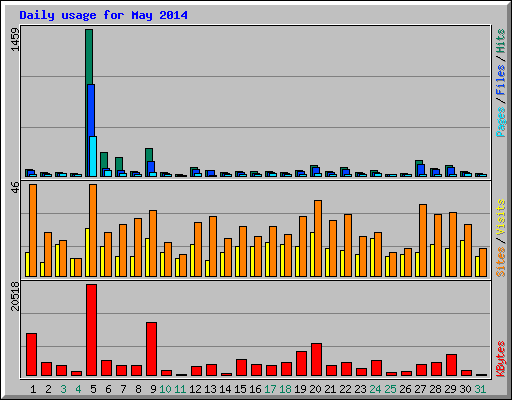Click day 18 on the x-axis
The image size is (512, 400).
tap(285, 389)
